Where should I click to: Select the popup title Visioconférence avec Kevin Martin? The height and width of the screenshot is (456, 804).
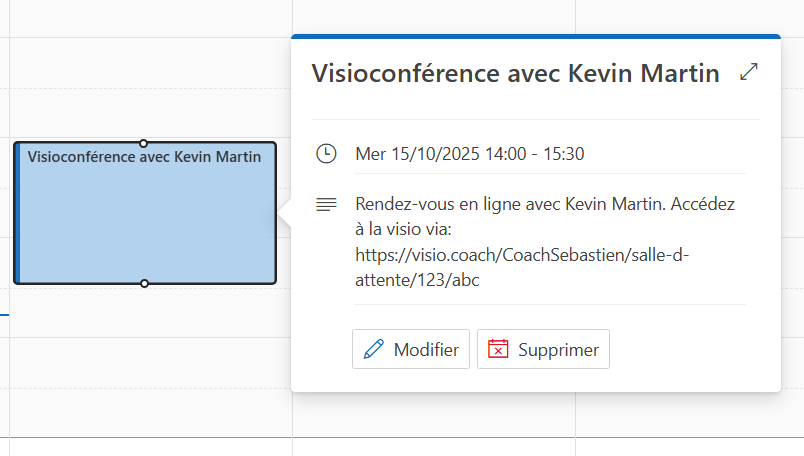(515, 73)
